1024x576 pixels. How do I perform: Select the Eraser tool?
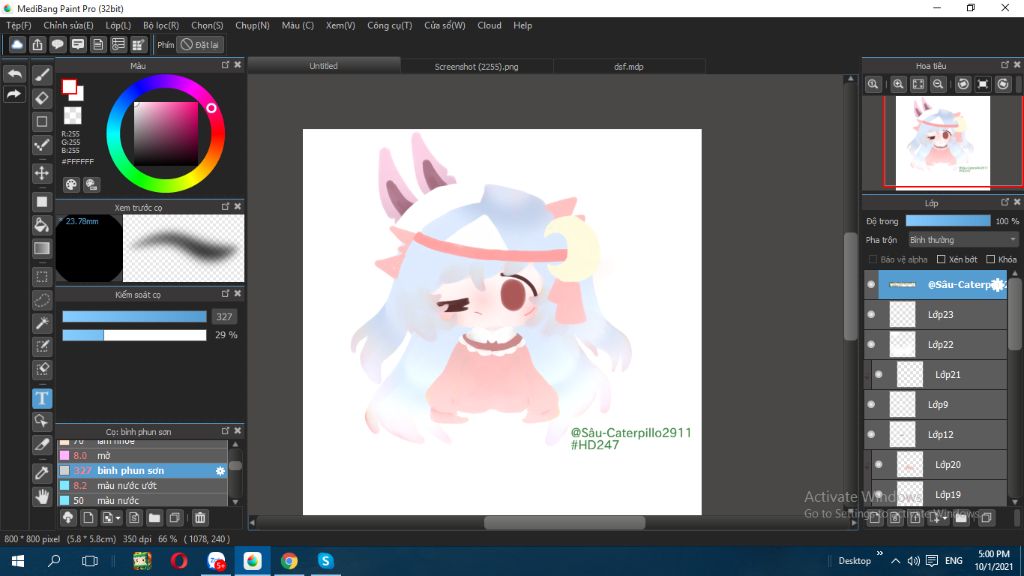pos(42,98)
